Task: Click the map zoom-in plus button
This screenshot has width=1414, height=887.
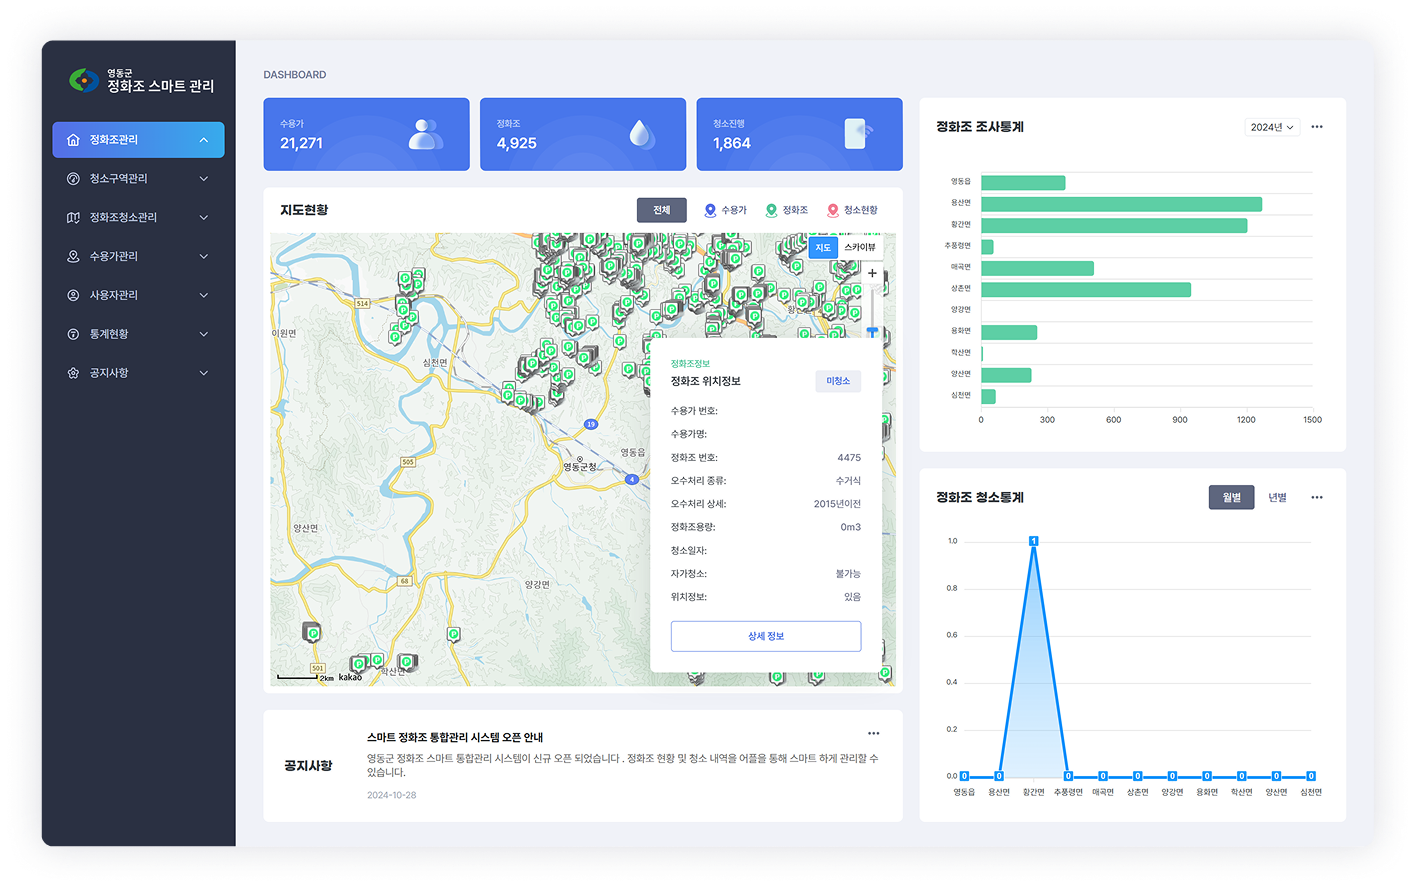Action: click(872, 273)
